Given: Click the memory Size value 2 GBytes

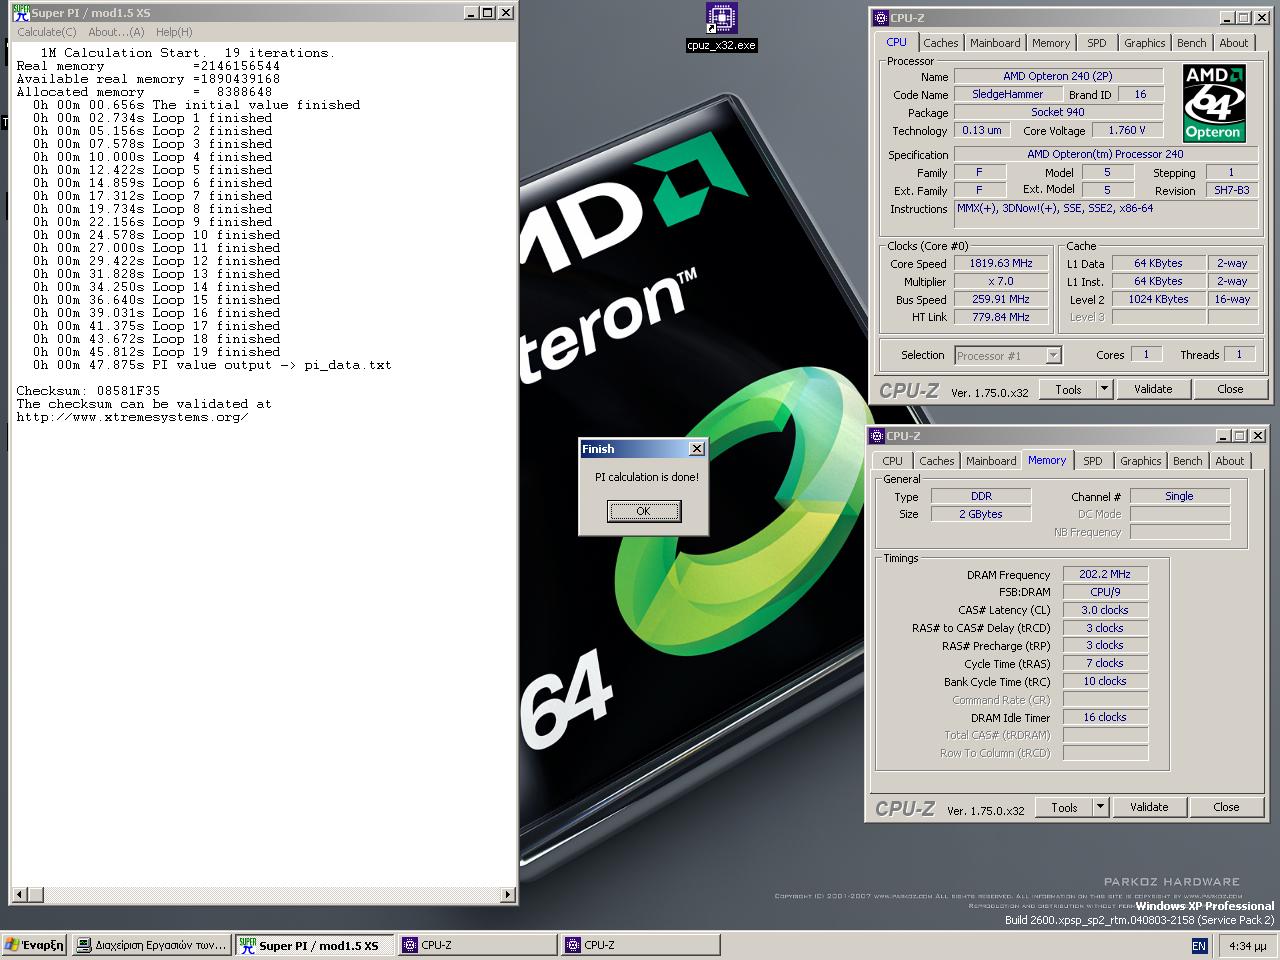Looking at the screenshot, I should click(980, 514).
